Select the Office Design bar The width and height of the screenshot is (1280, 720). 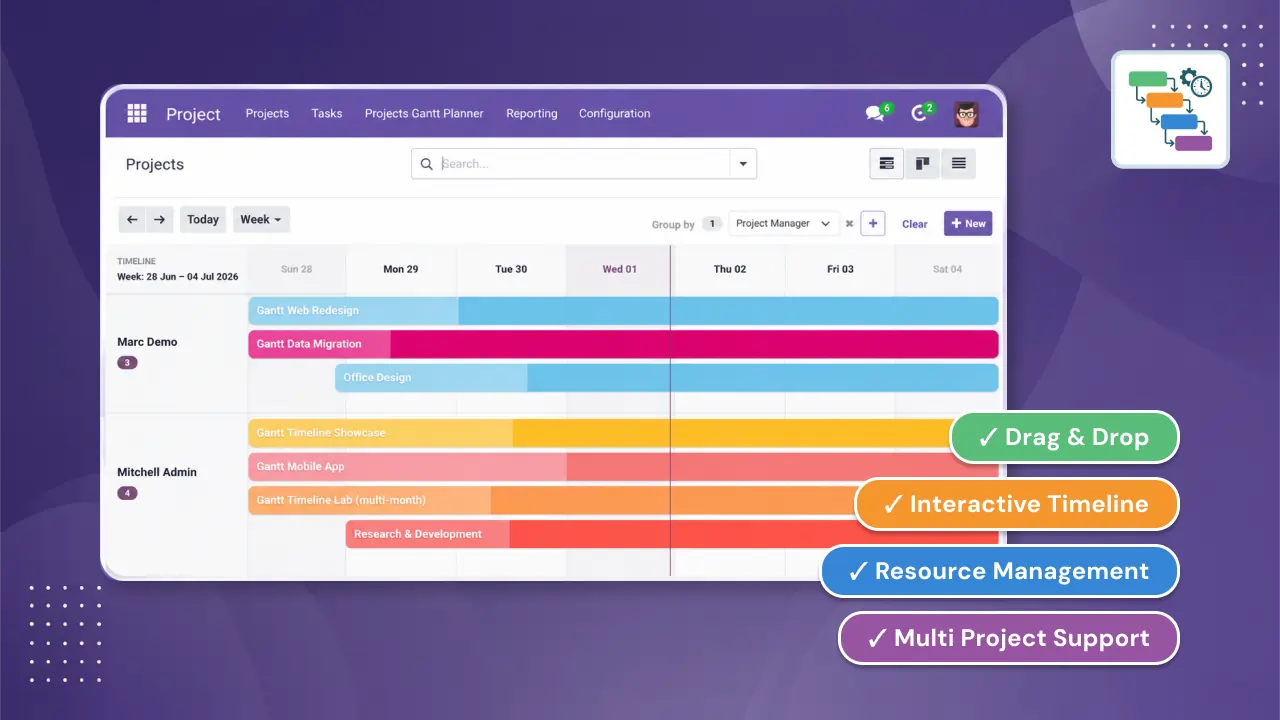(667, 378)
